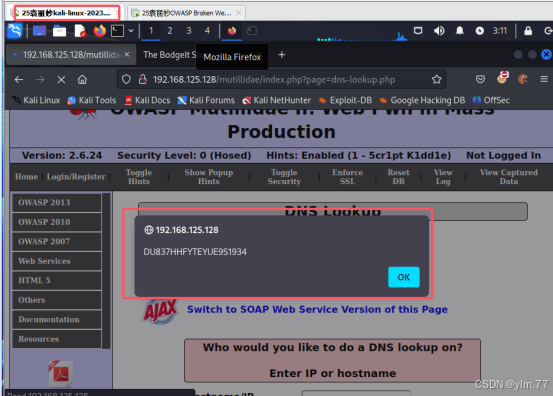Viewport: 553px width, 396px height.
Task: Open the Pocket save icon
Action: point(480,80)
